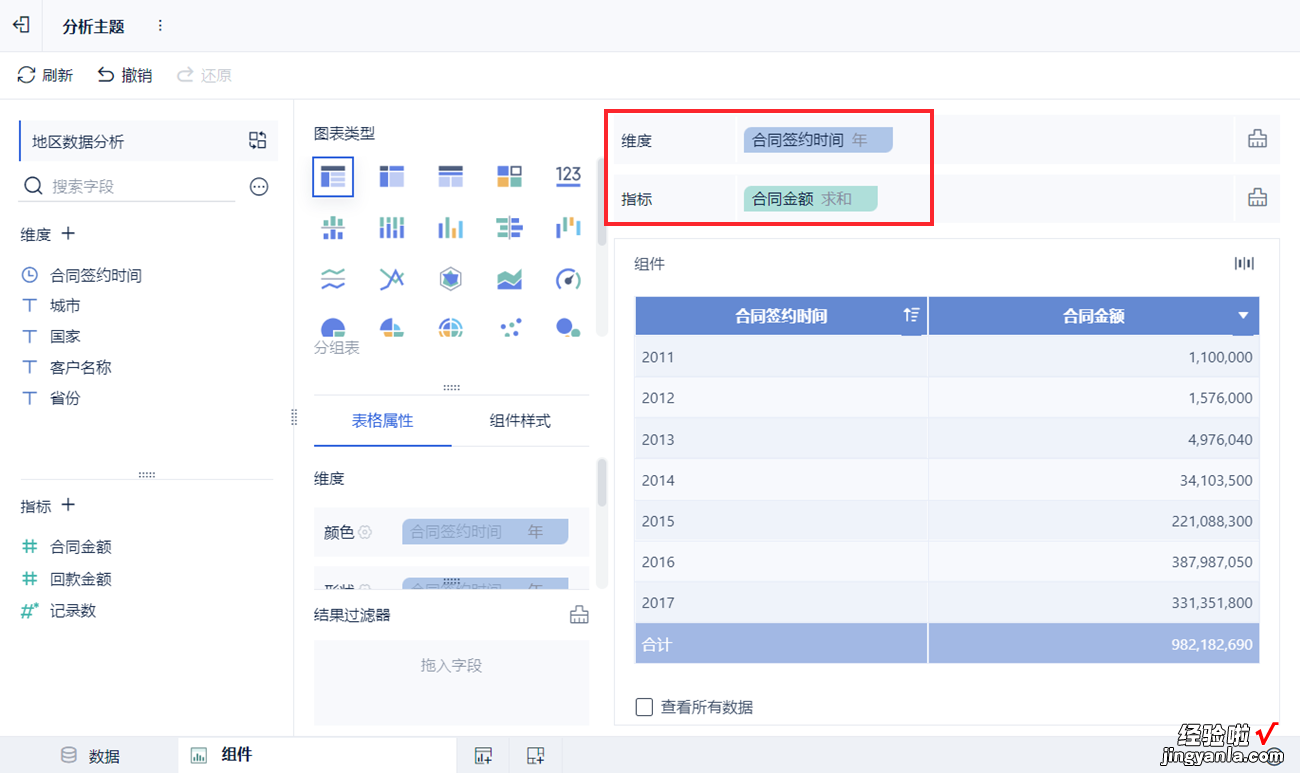Switch to the 组件样式 tab
This screenshot has width=1300, height=773.
520,421
